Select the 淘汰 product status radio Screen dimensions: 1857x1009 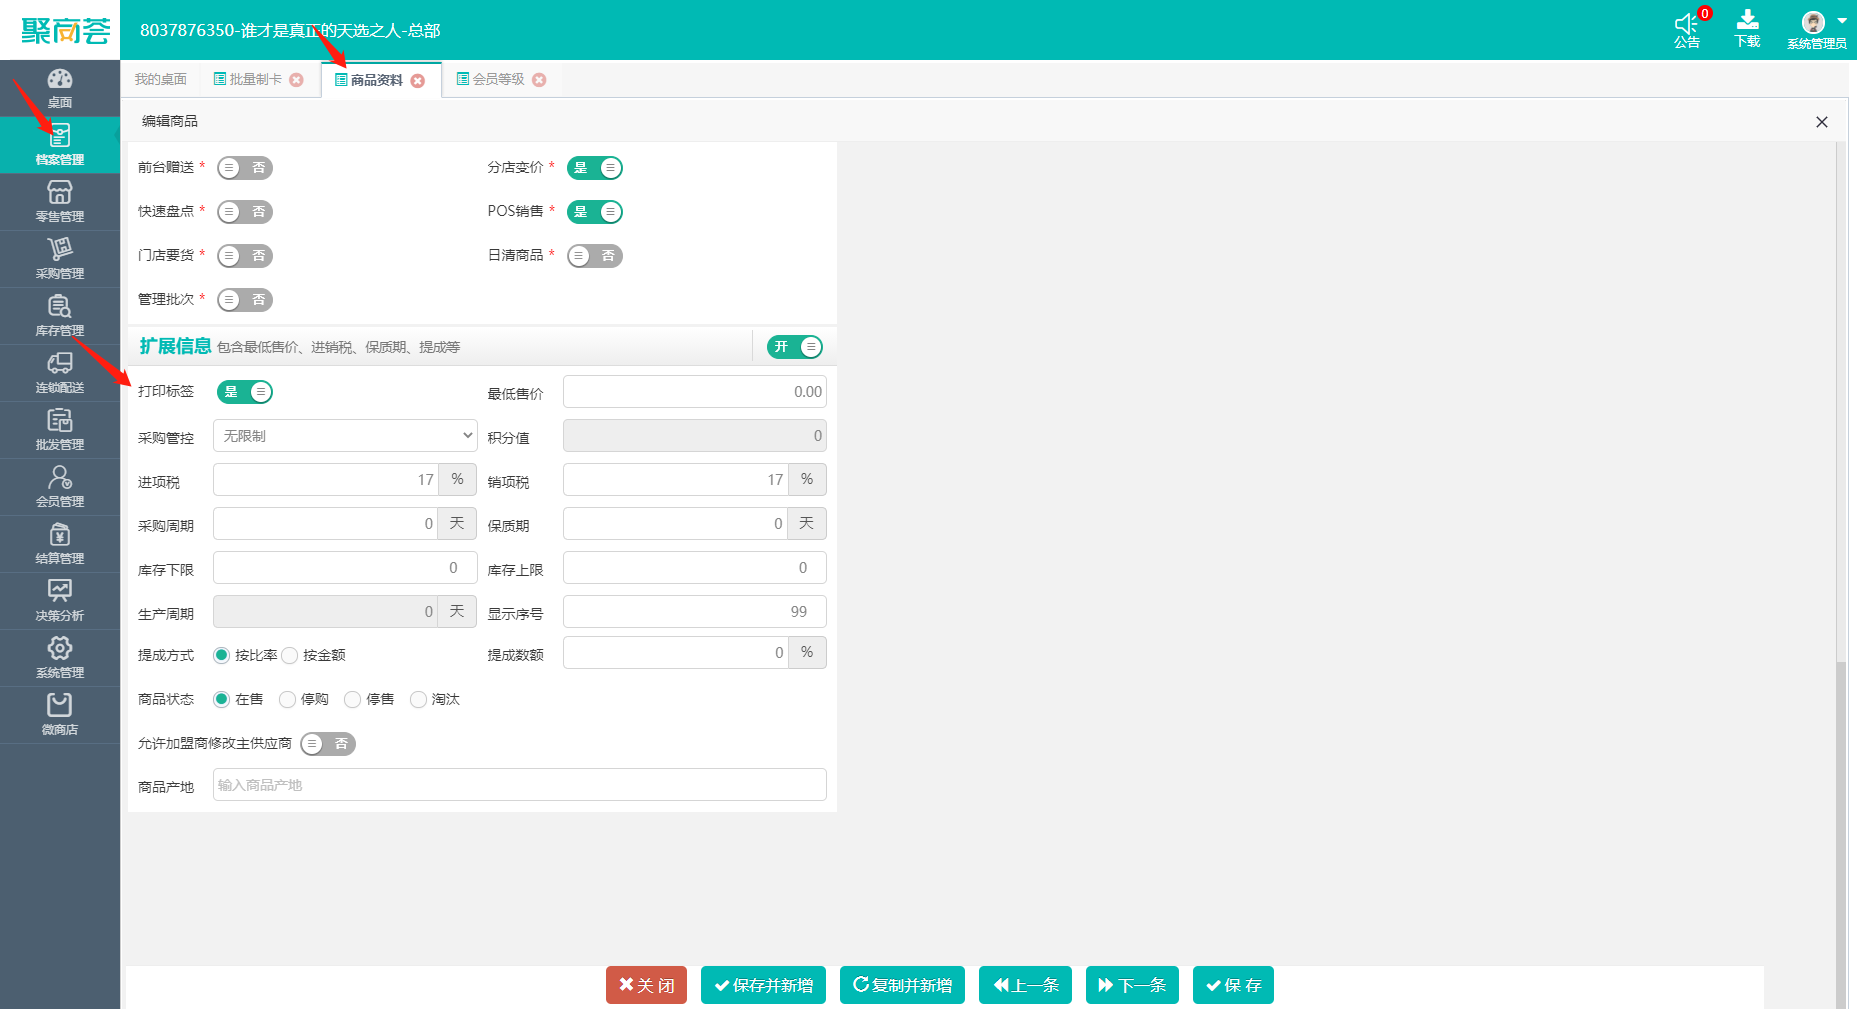(418, 700)
